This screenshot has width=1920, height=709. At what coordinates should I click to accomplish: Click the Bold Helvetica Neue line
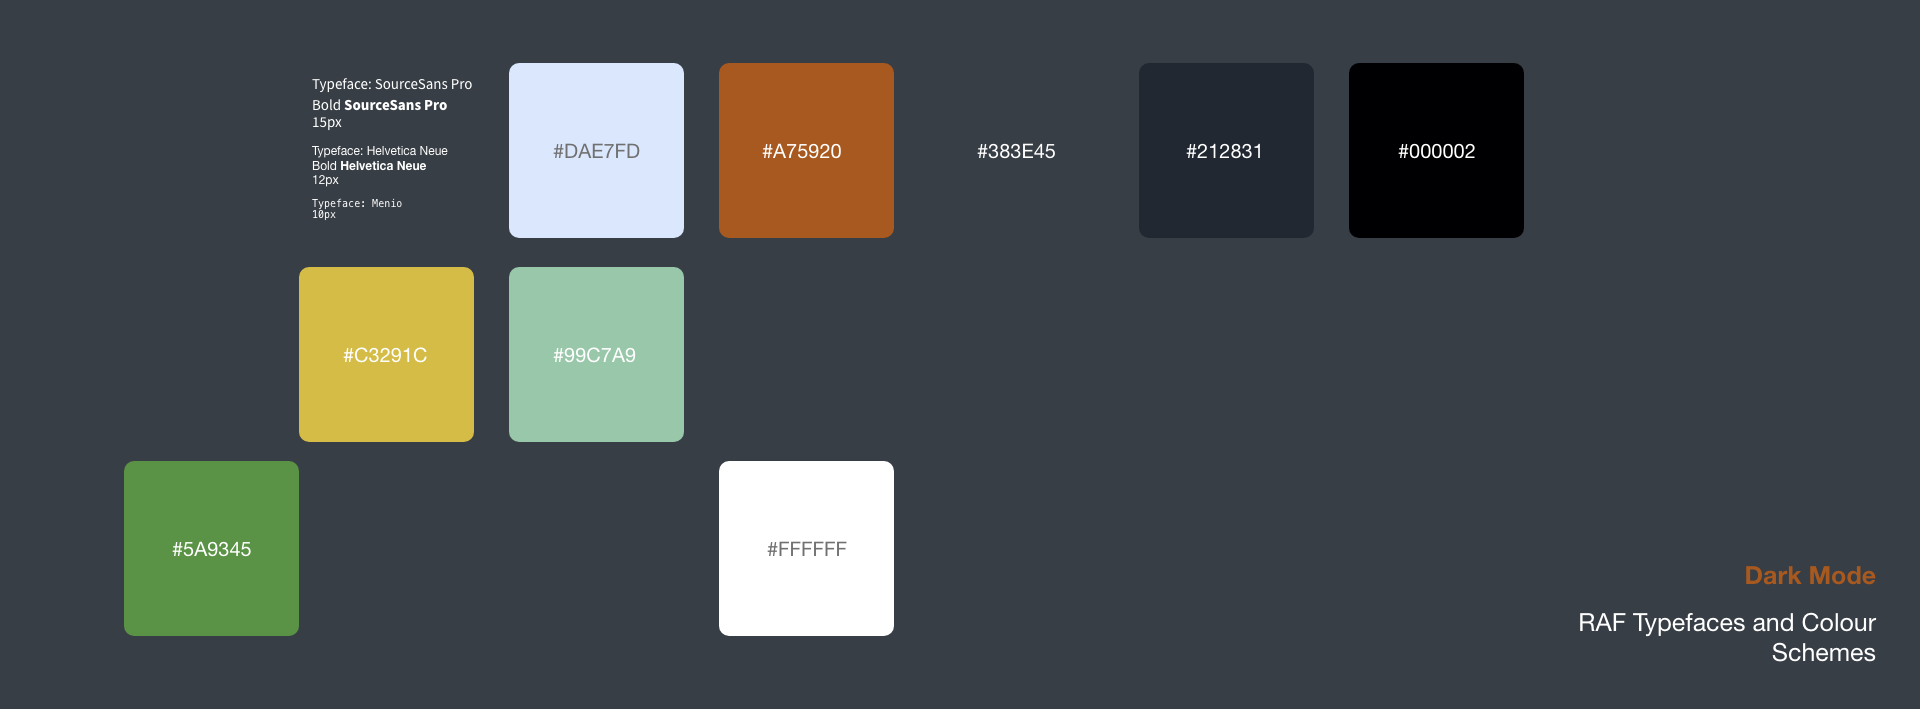pos(369,166)
